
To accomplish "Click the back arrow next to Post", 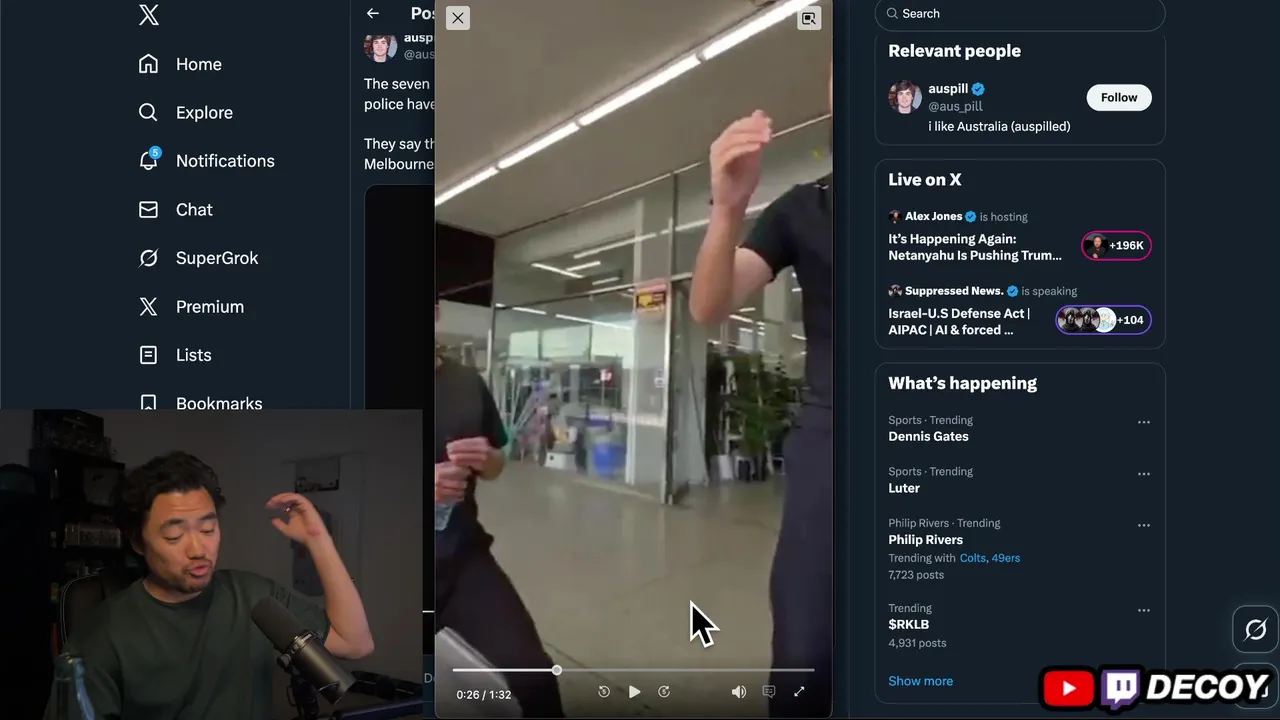I will (373, 13).
